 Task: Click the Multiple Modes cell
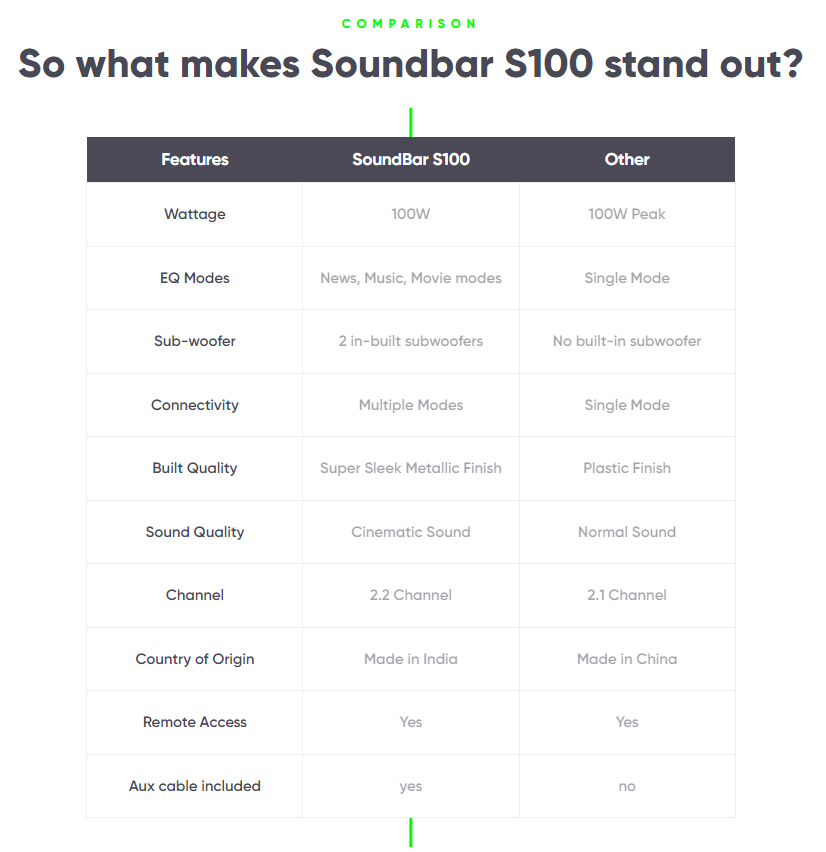[x=411, y=405]
